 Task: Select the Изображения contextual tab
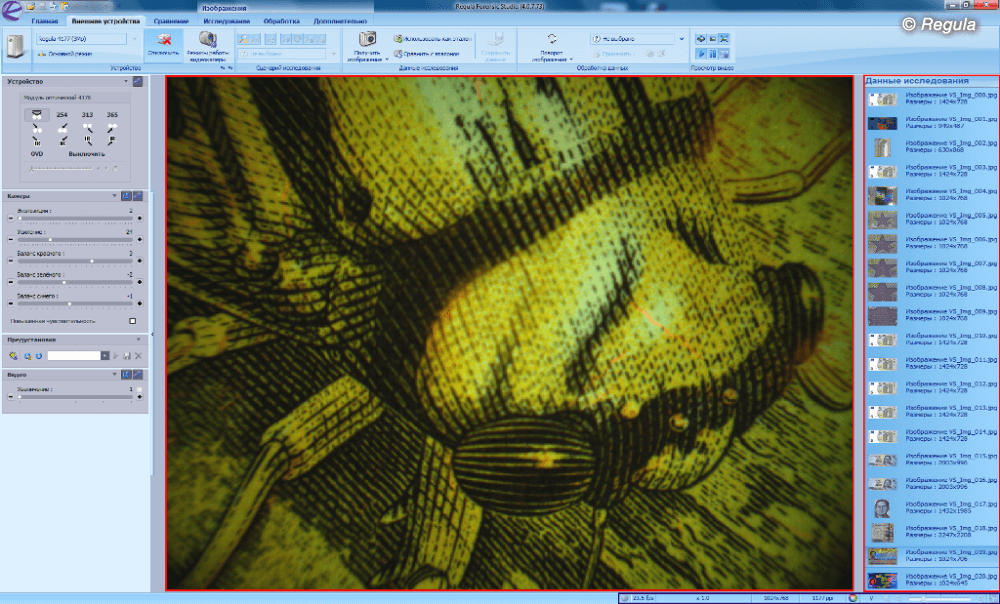click(223, 8)
